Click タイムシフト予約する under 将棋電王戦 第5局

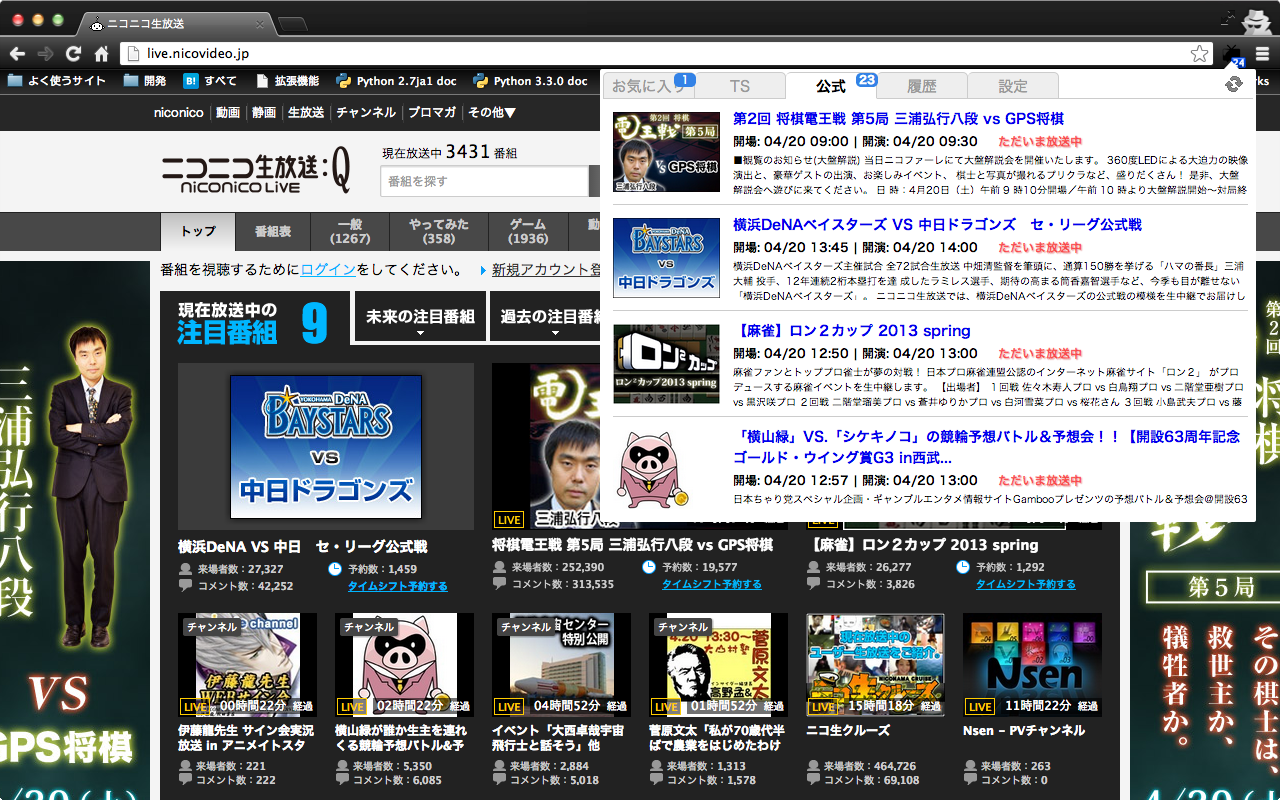click(x=711, y=584)
